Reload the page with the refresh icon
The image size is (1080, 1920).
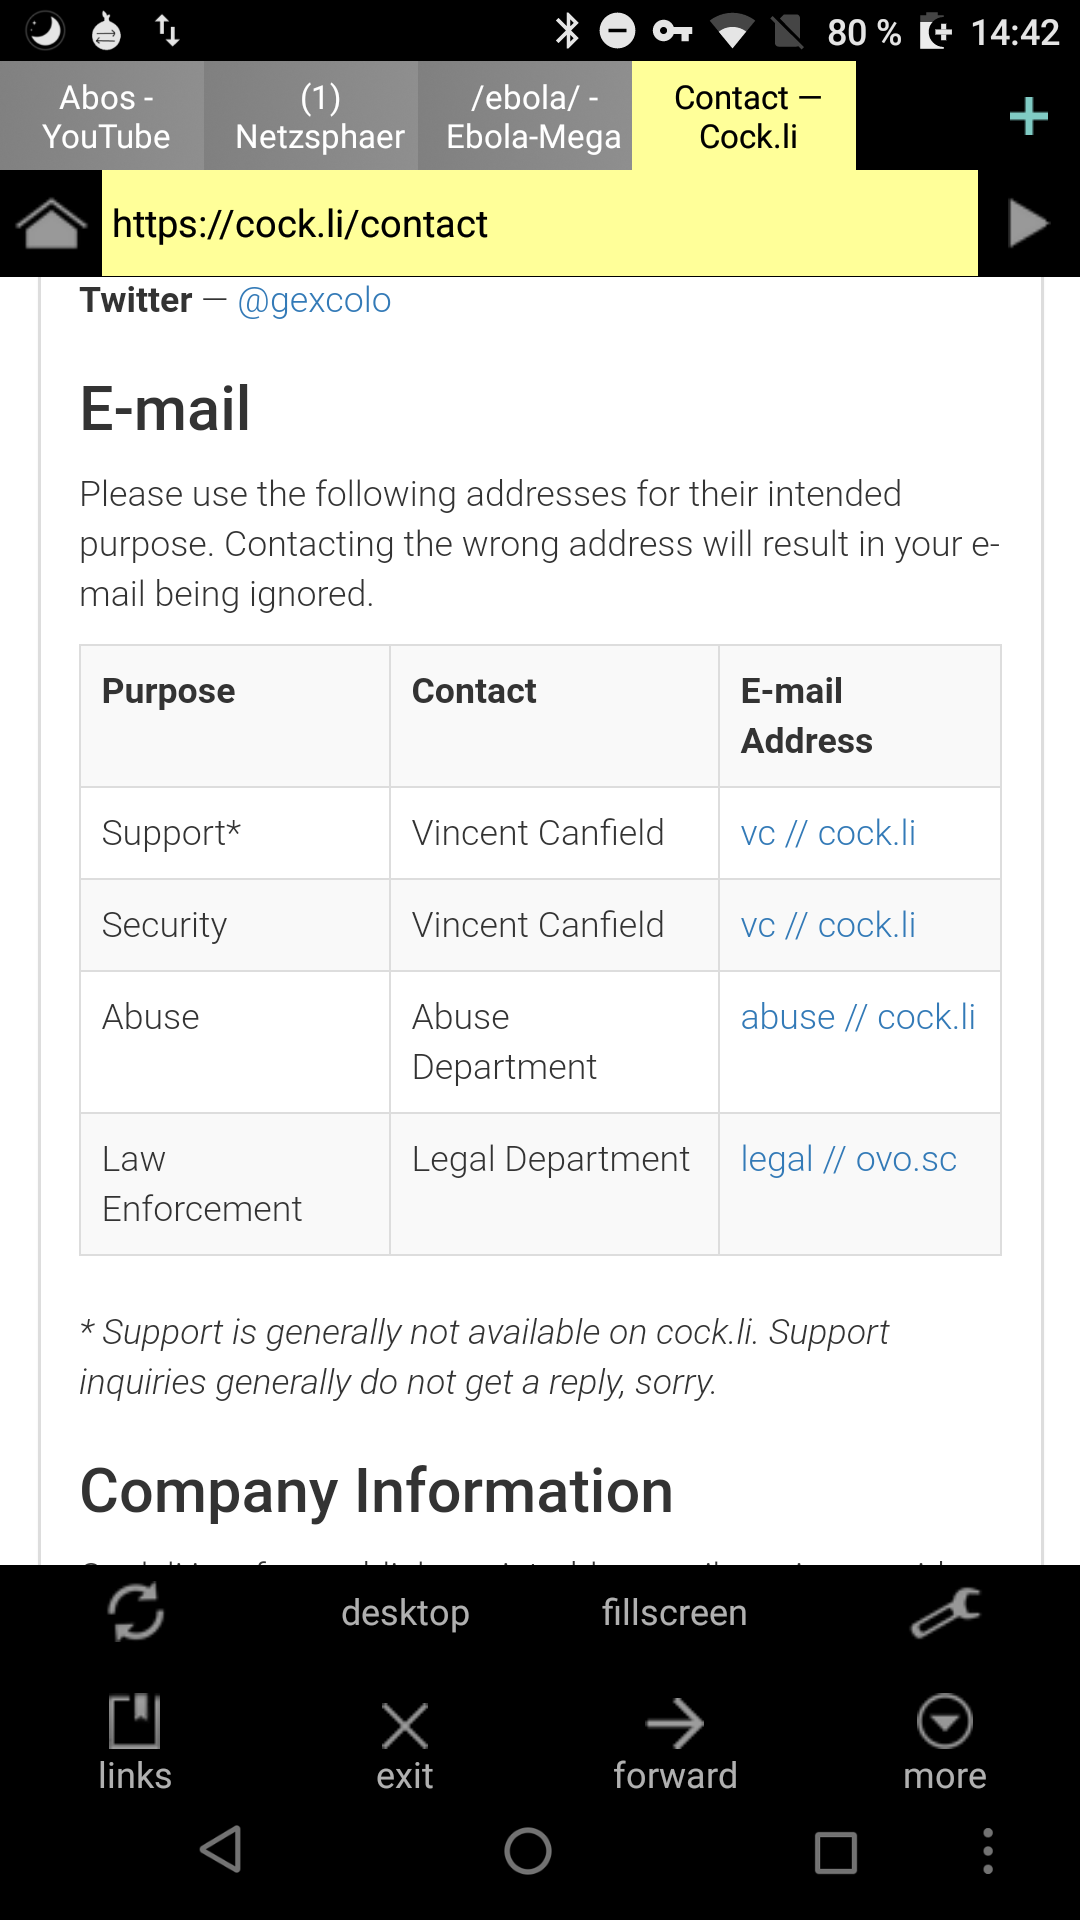pos(135,1612)
